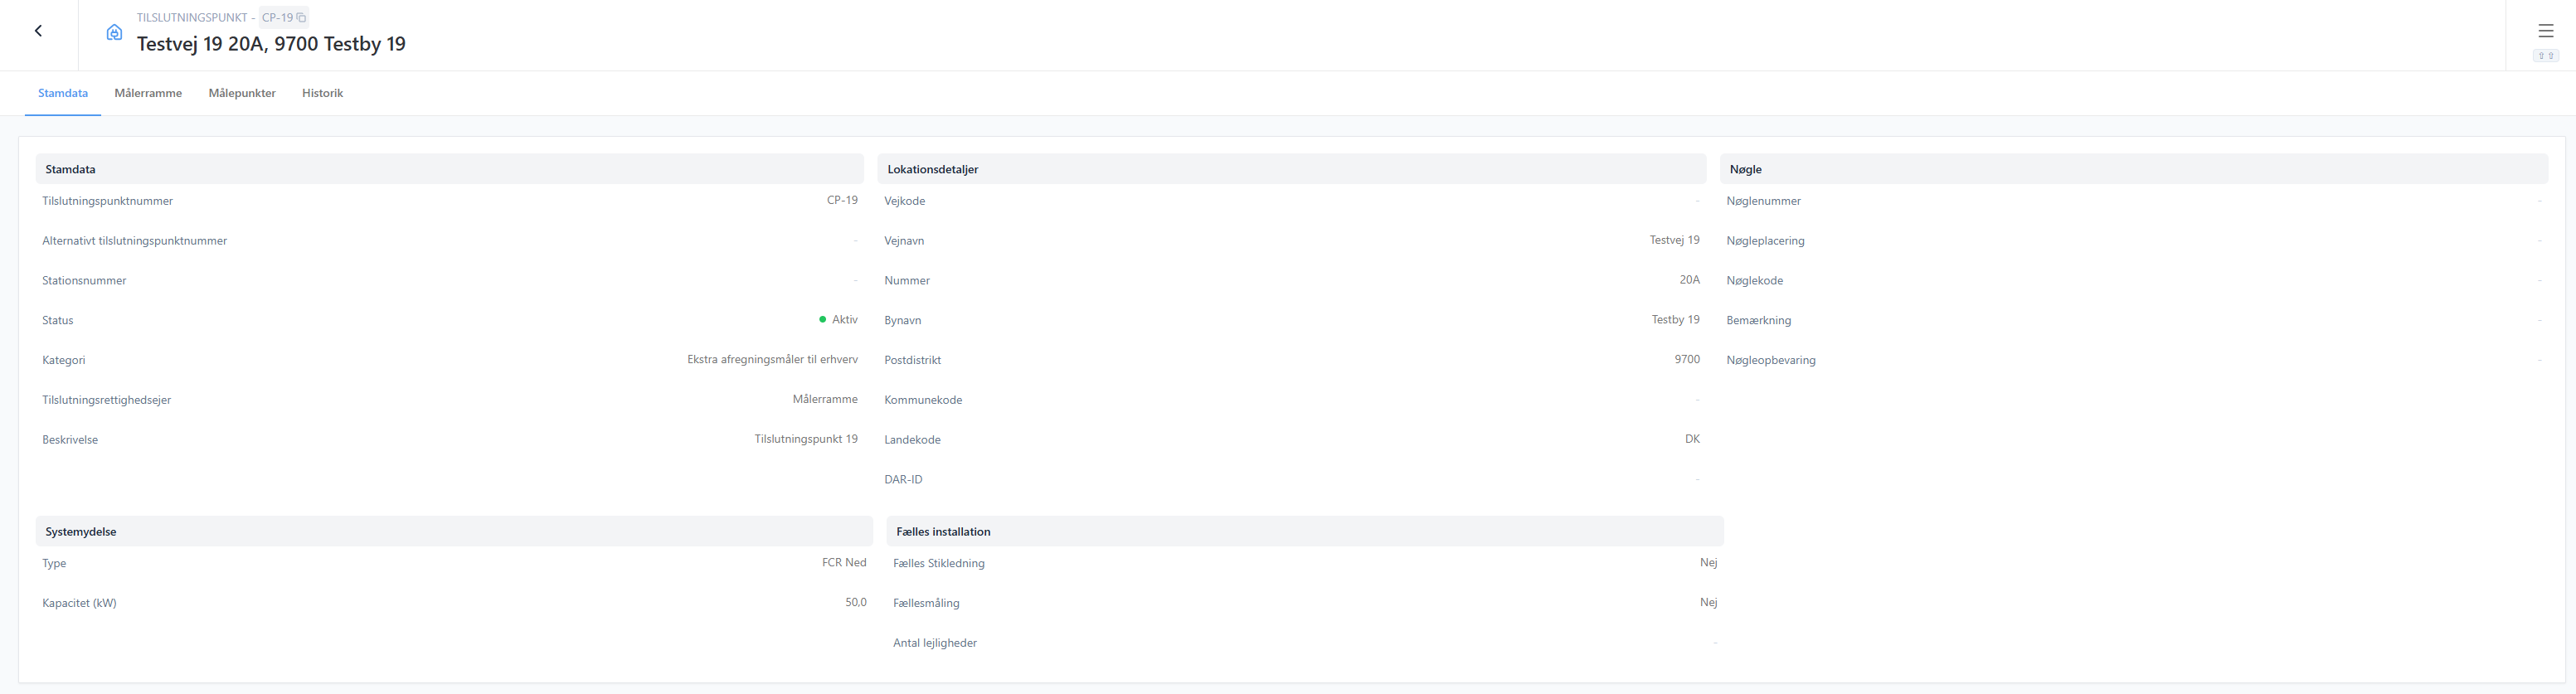Click the Målerramme value for Tilslutningsrettighedsejer
Image resolution: width=2576 pixels, height=694 pixels.
[x=825, y=399]
